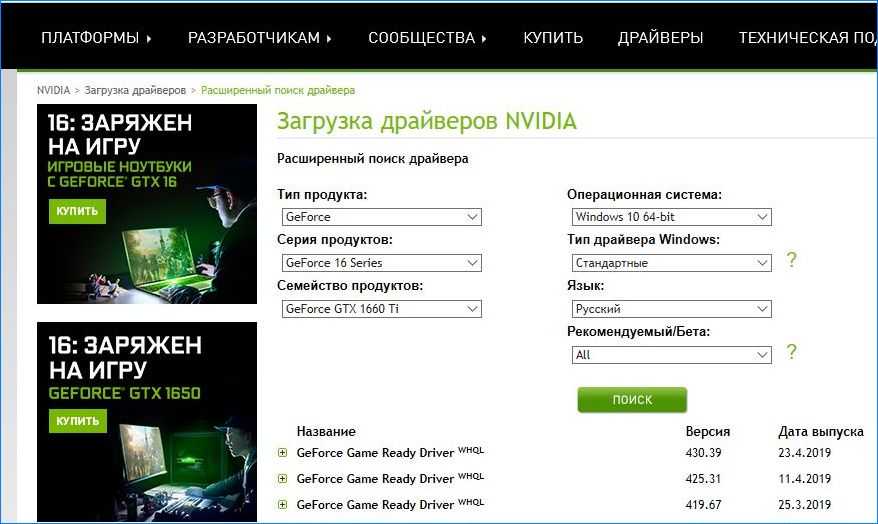Open the ПЛАТФОРМЫ menu

pos(96,38)
